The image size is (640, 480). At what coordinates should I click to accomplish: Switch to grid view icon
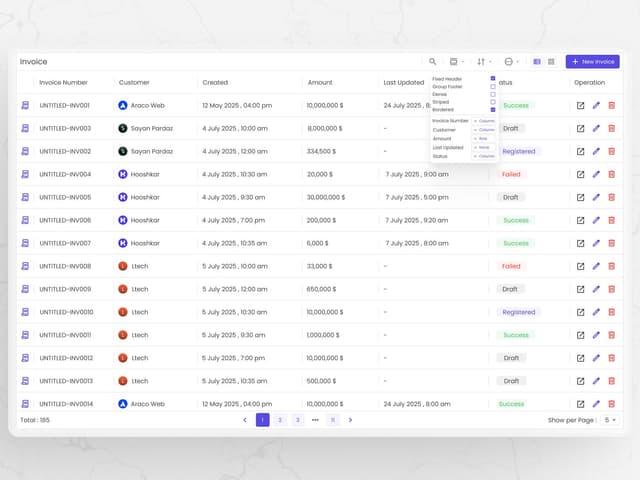(551, 62)
